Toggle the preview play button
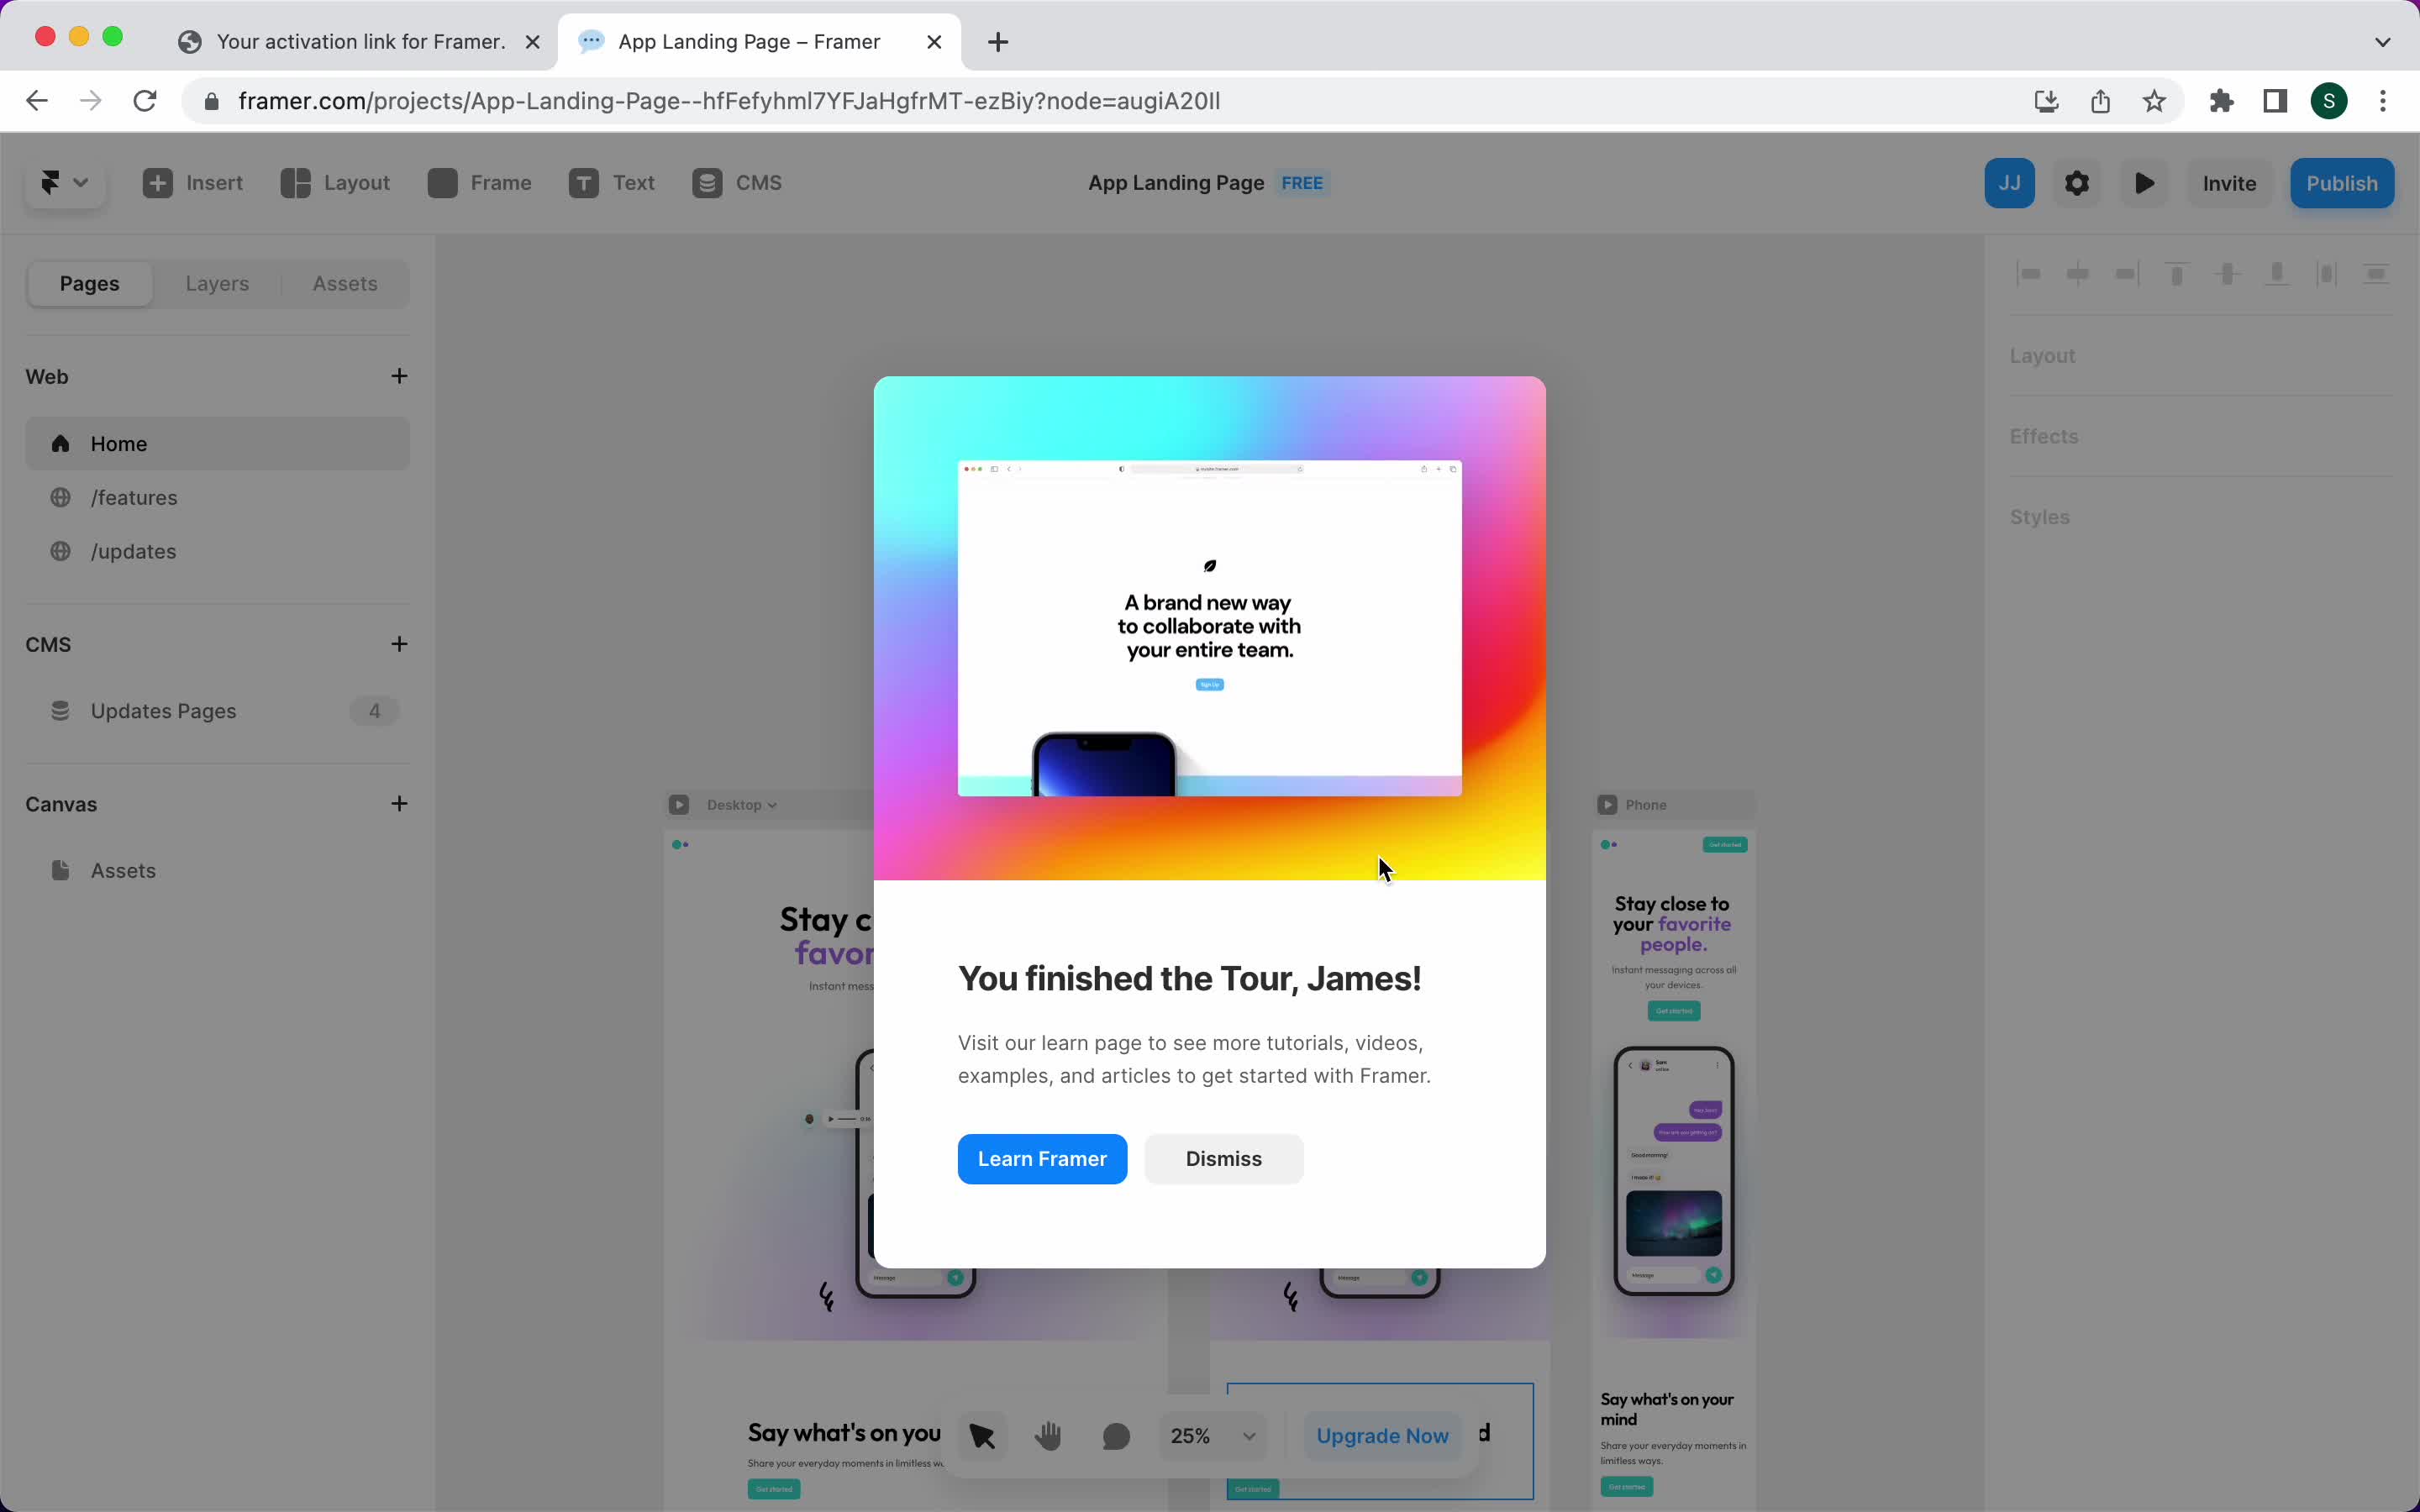2420x1512 pixels. (x=2144, y=183)
